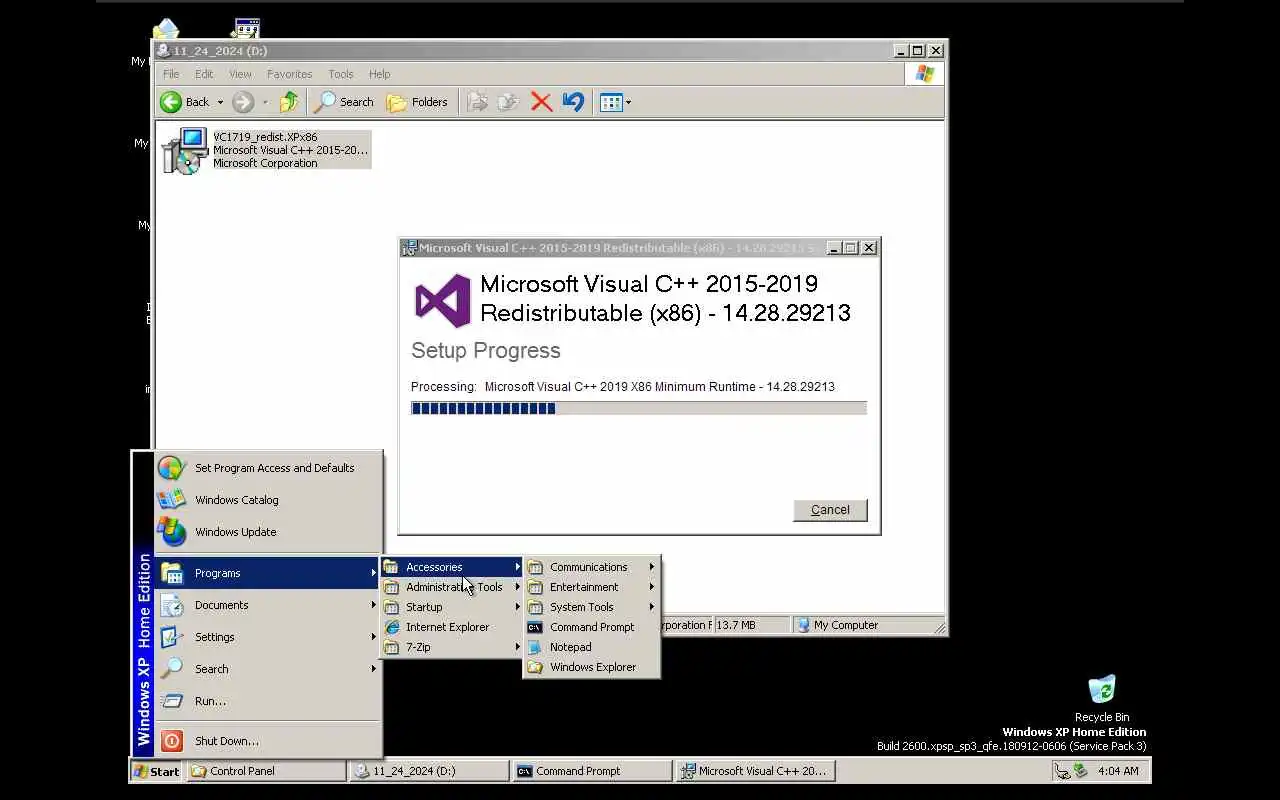This screenshot has width=1280, height=800.
Task: Expand Programs in Start menu
Action: pyautogui.click(x=268, y=573)
